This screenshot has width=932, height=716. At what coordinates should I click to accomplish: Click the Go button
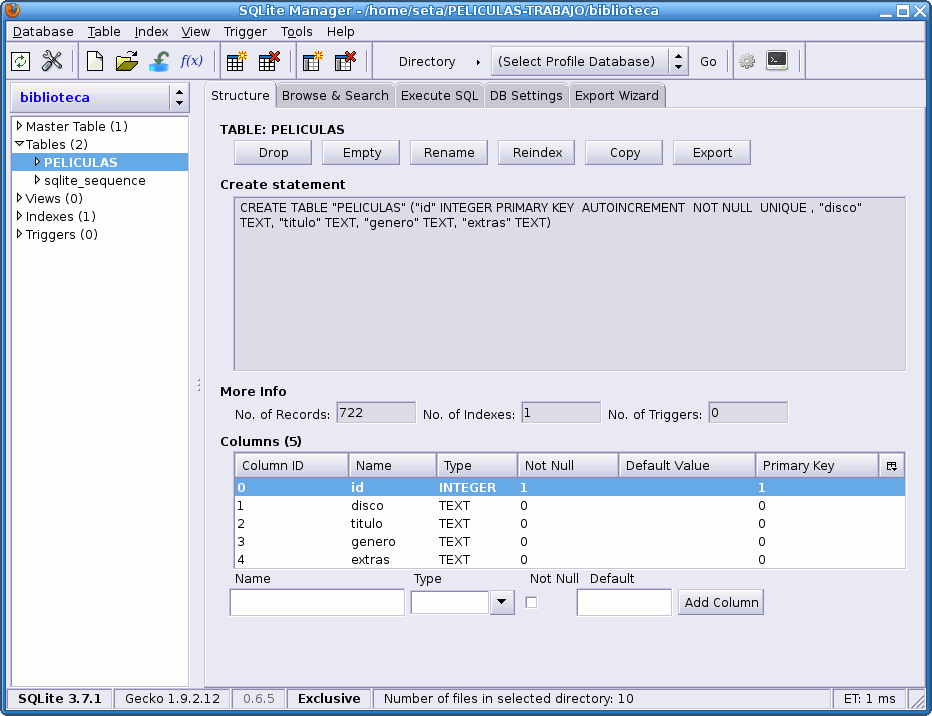[708, 62]
